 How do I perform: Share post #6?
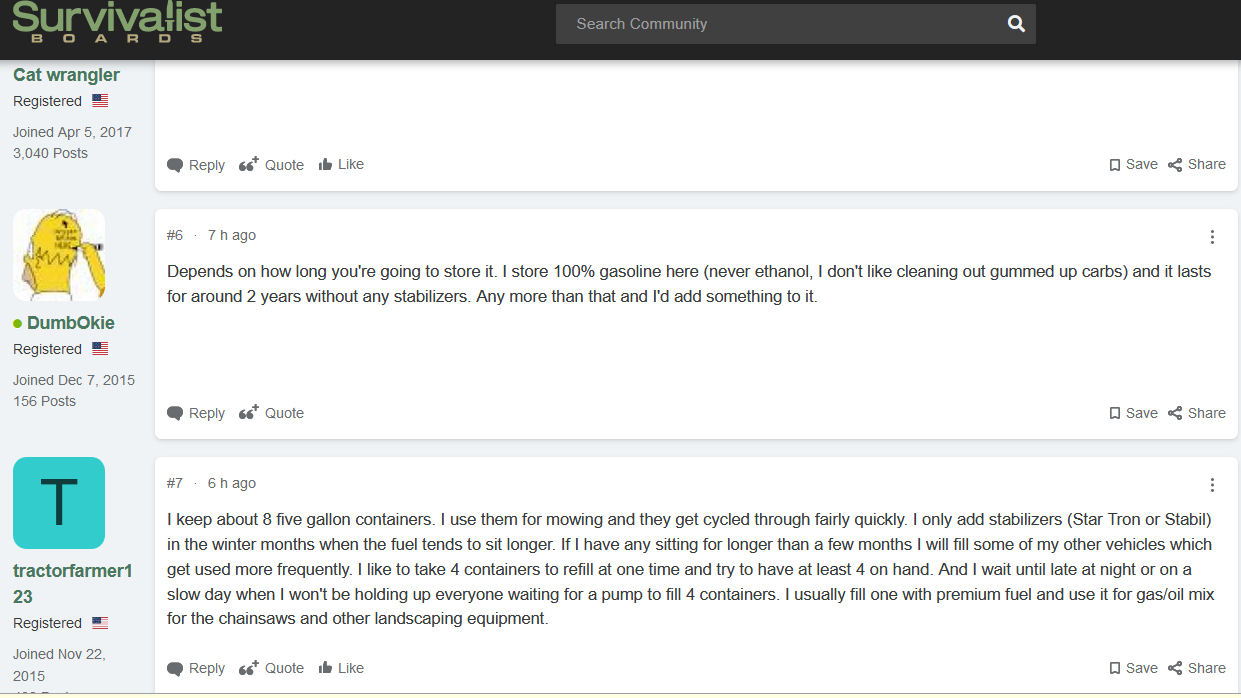point(1197,413)
